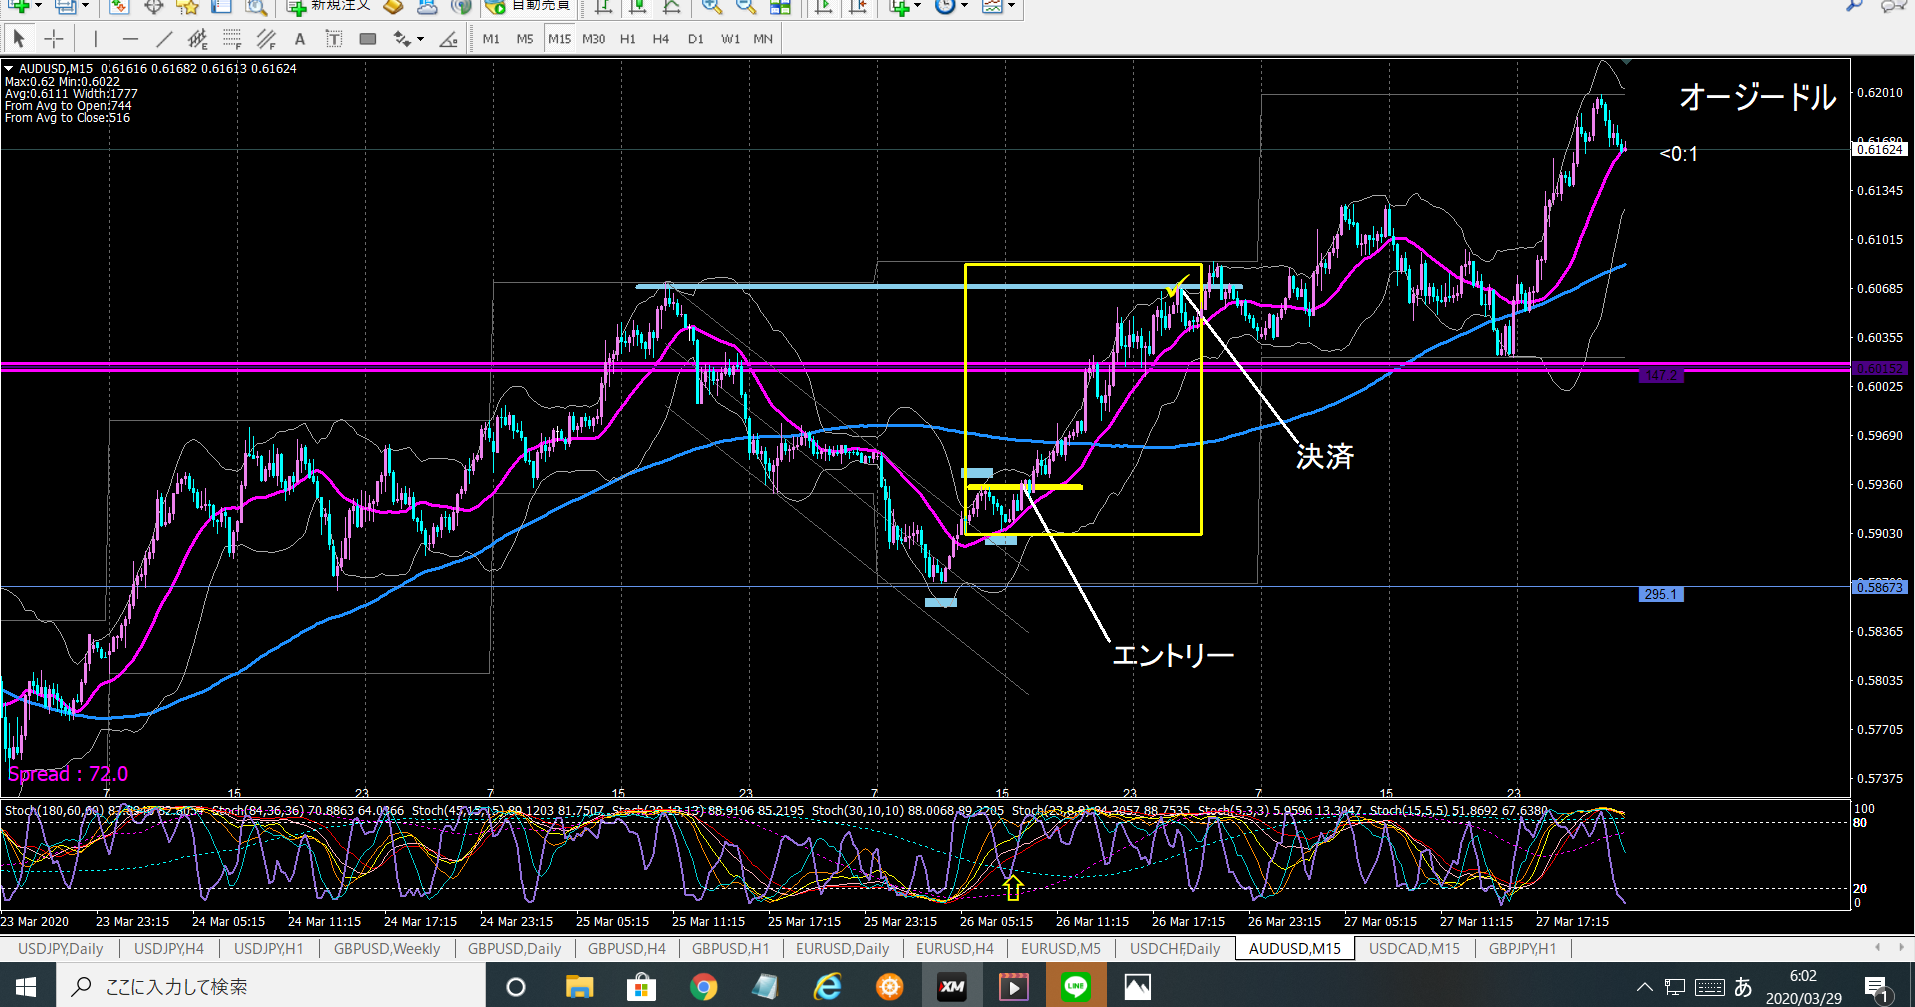
Task: Choose the trendline by angle tool
Action: click(x=449, y=39)
